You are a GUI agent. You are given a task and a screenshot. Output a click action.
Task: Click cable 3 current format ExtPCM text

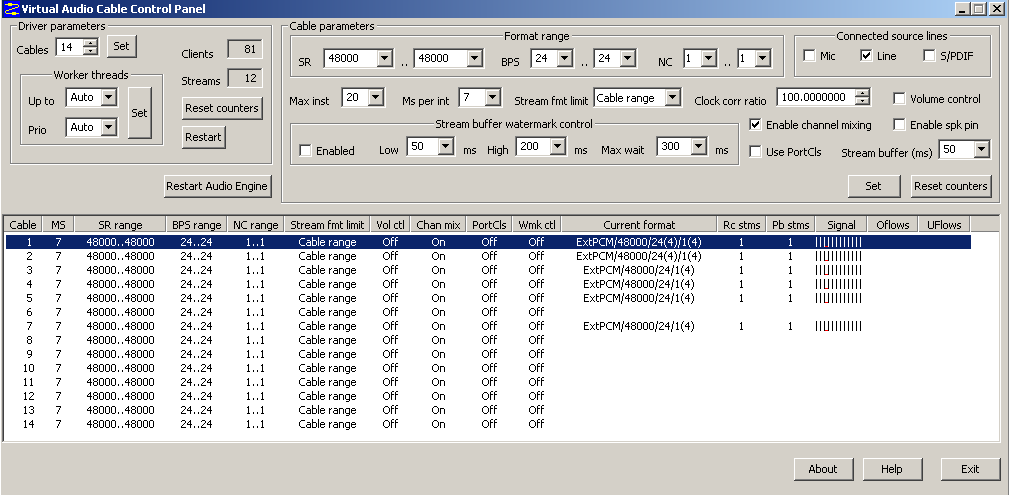click(639, 270)
